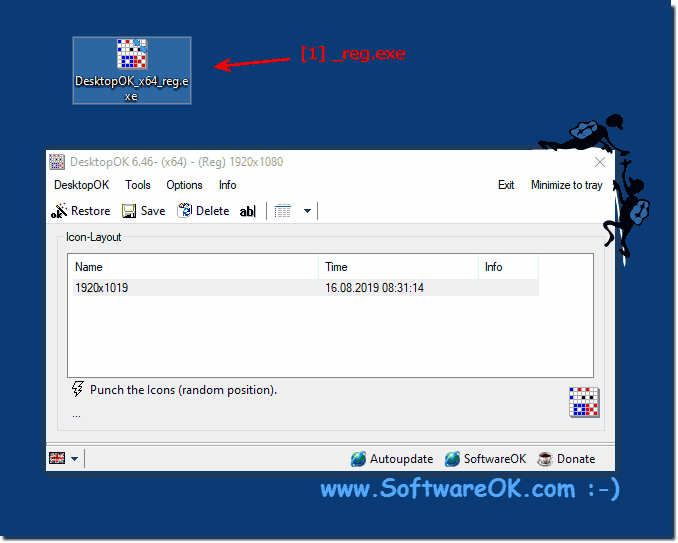The height and width of the screenshot is (543, 678).
Task: Click the list view grid icon
Action: (283, 211)
